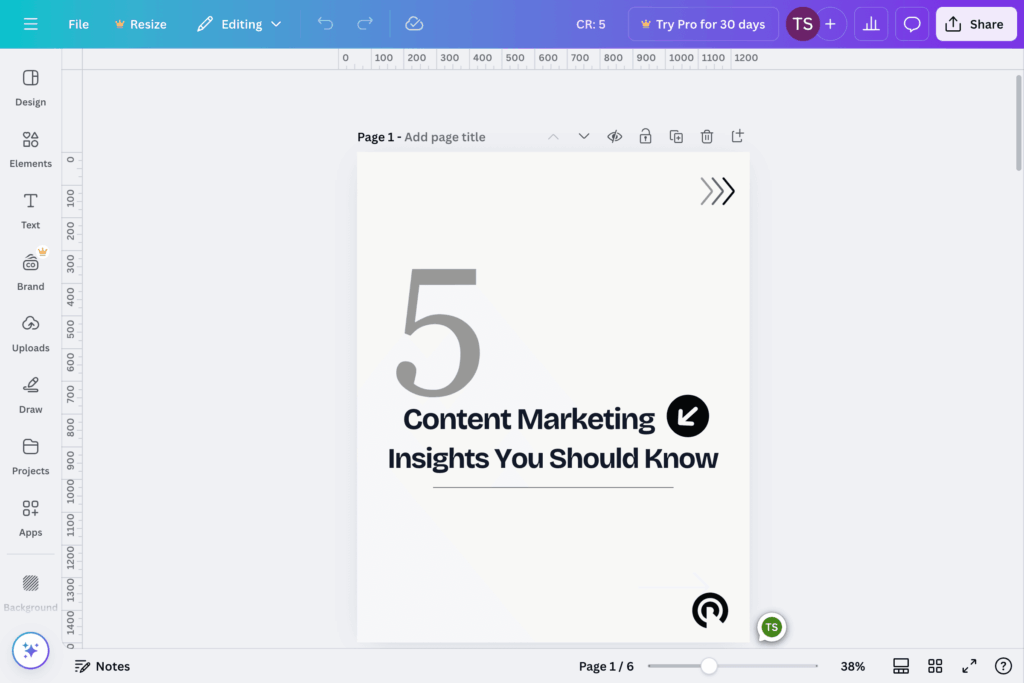Open the File menu
The image size is (1024, 683).
pyautogui.click(x=78, y=24)
